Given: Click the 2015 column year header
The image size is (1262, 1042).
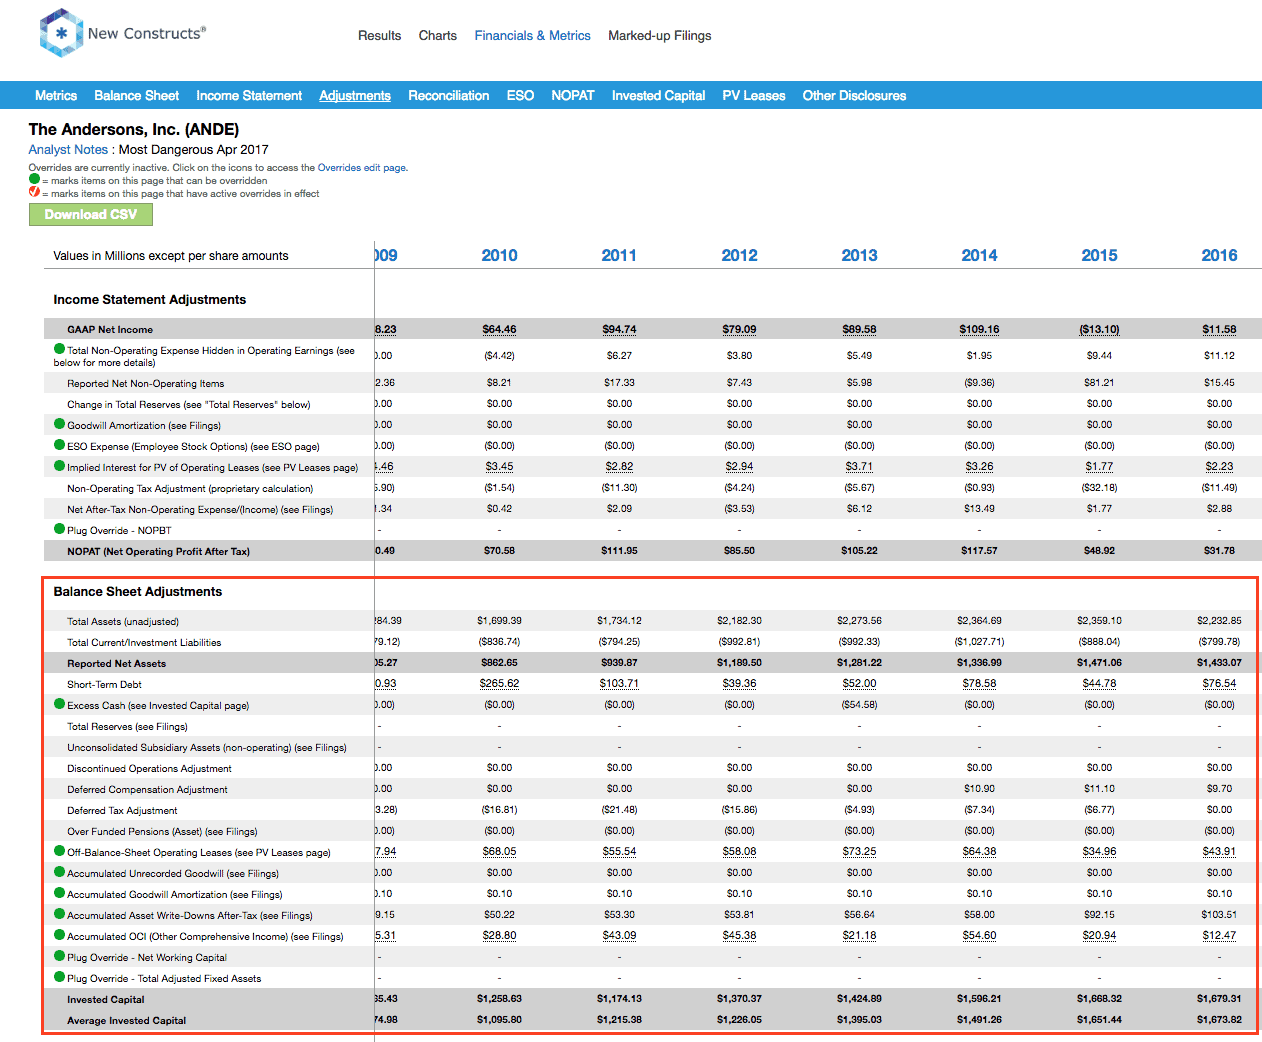Looking at the screenshot, I should coord(1100,256).
